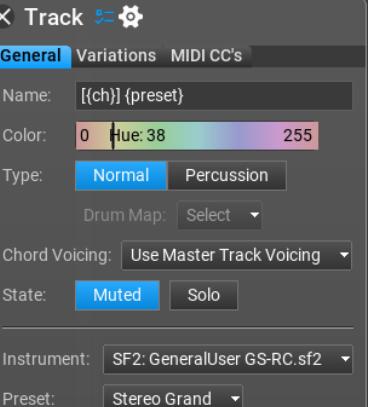Adjust the Color hue slider
The height and width of the screenshot is (407, 379).
[x=197, y=136]
